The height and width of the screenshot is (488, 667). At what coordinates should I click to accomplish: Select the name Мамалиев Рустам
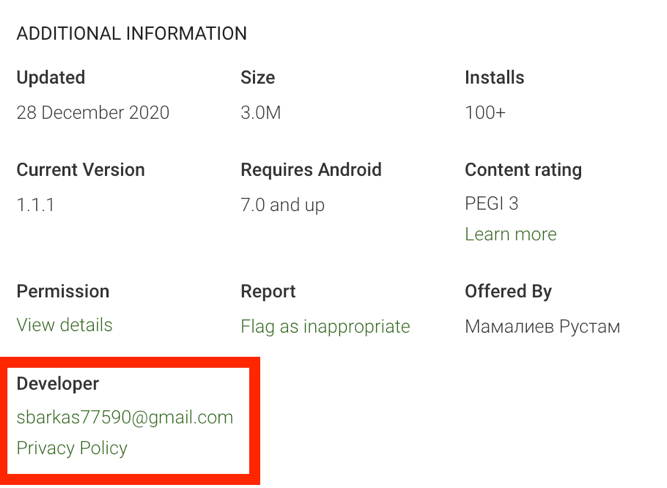[x=542, y=326]
